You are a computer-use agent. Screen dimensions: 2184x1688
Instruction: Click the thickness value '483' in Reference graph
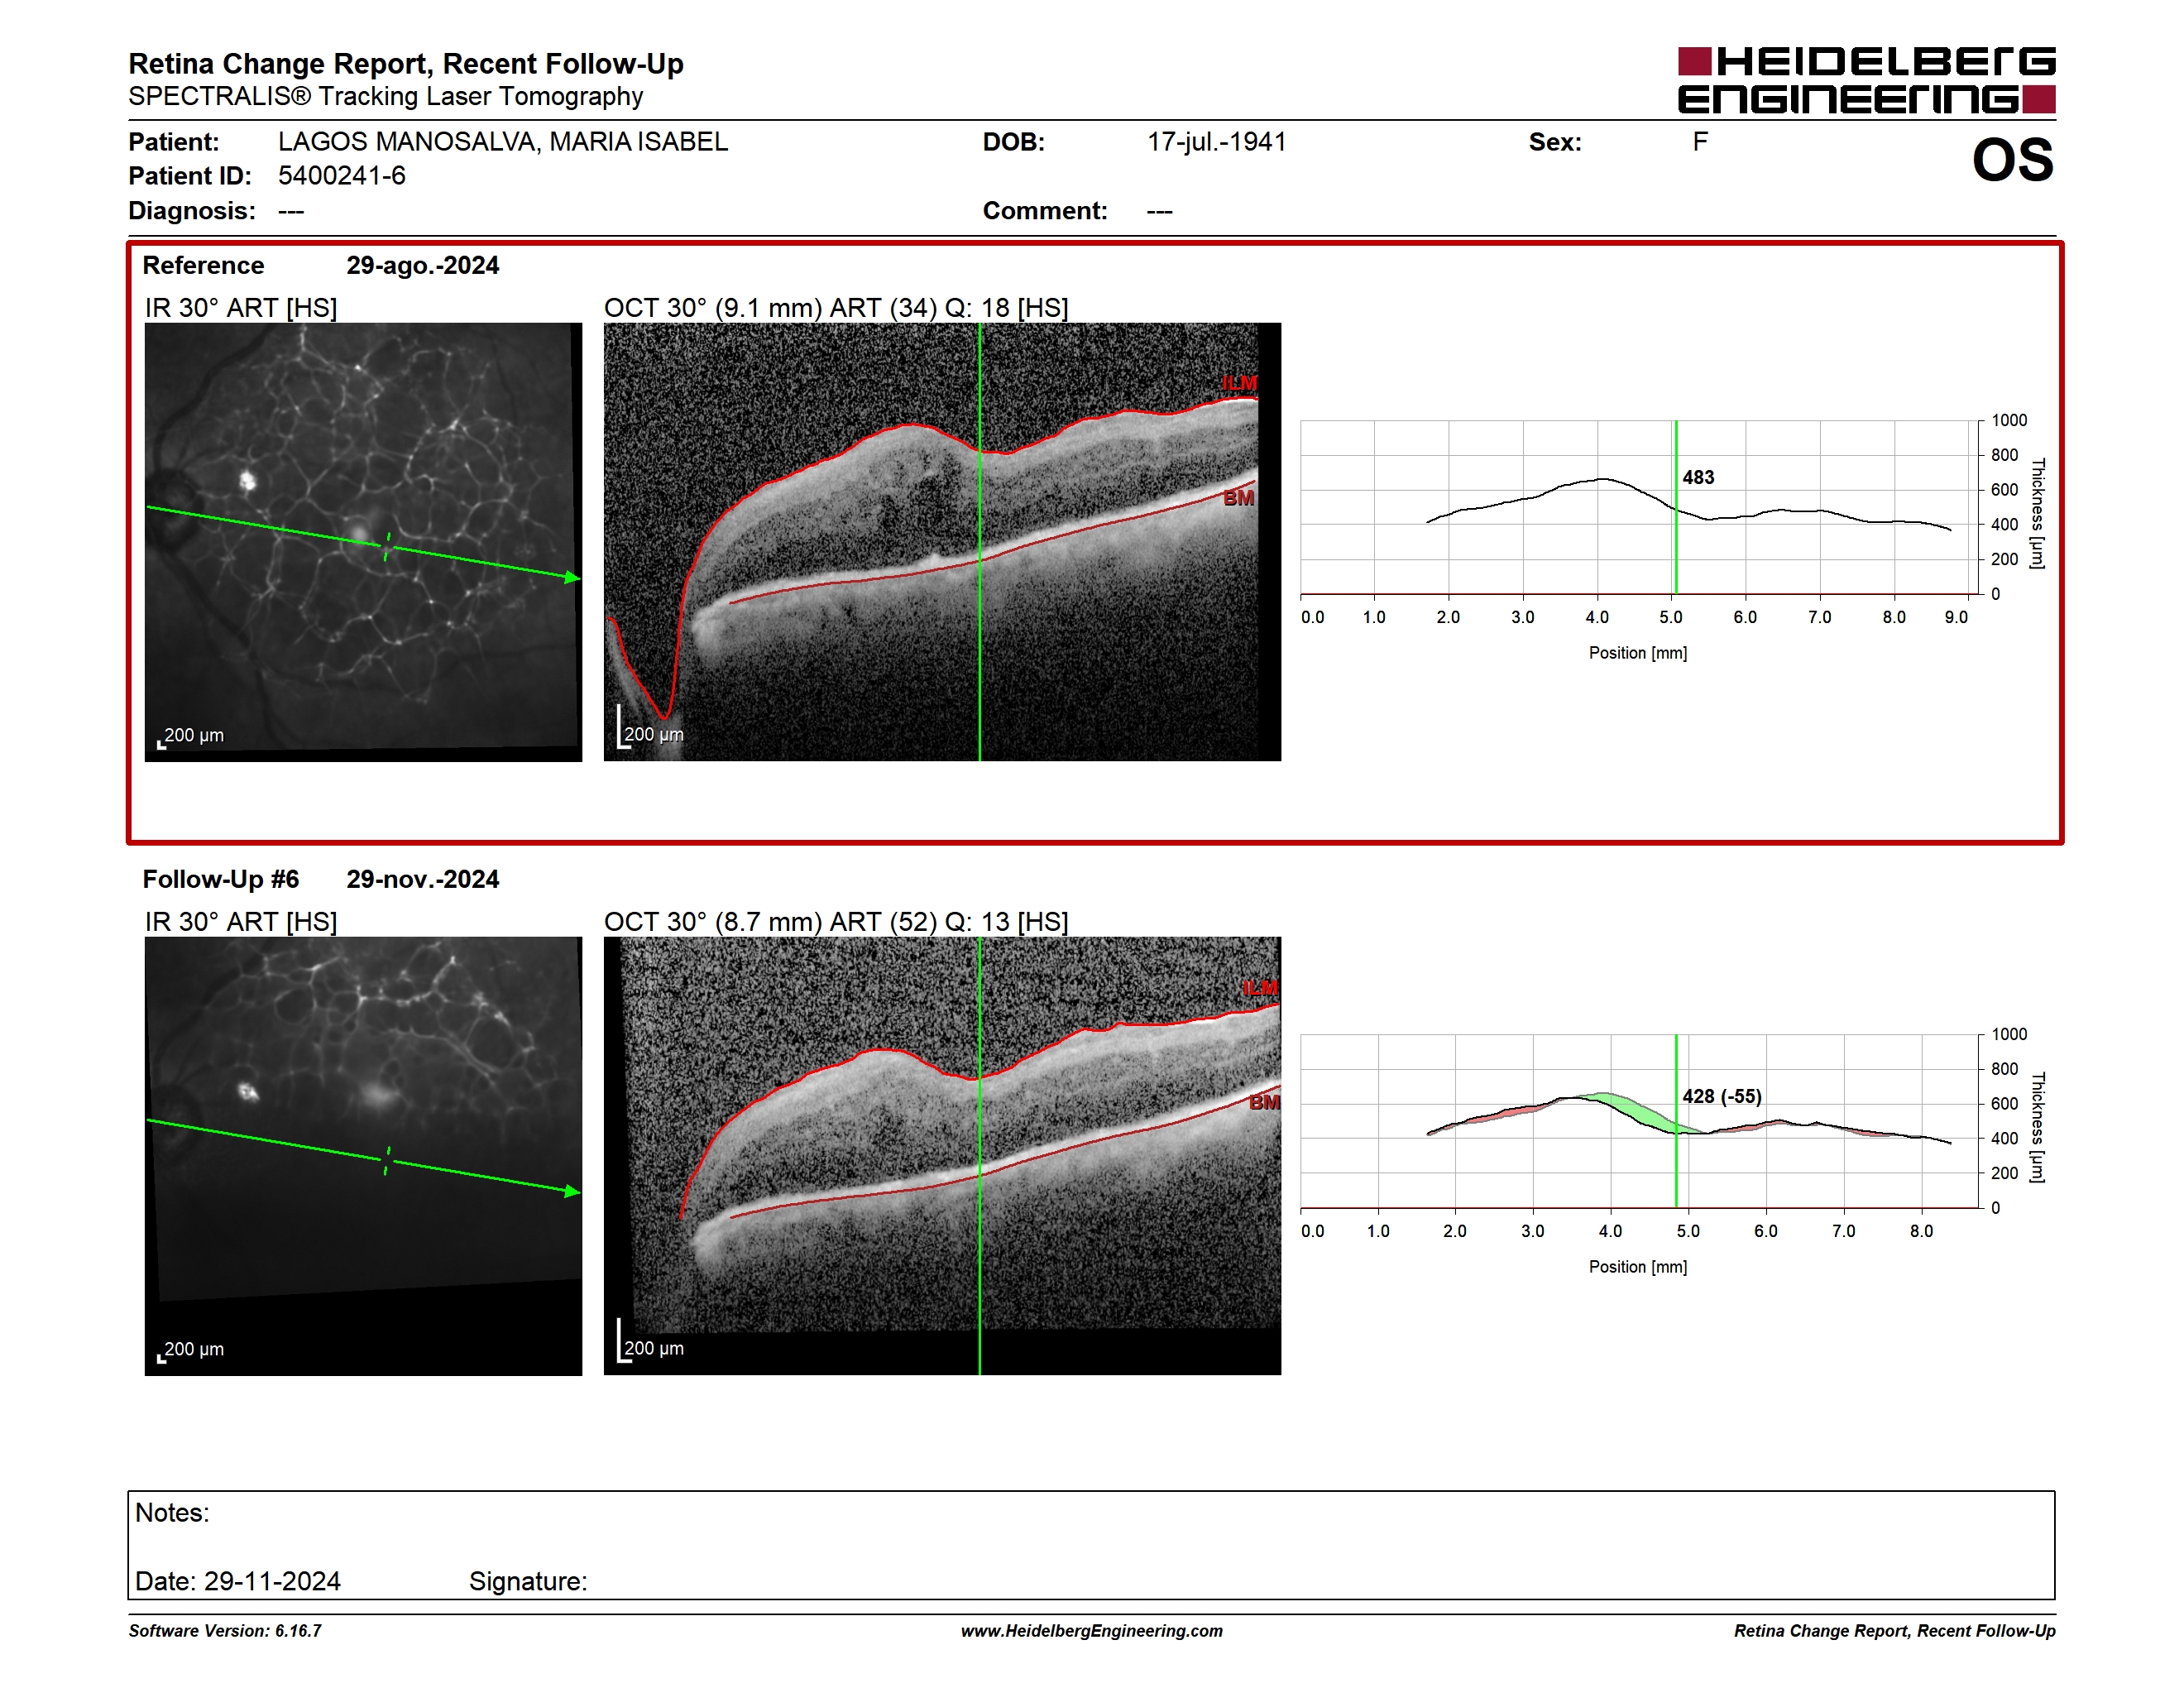click(1698, 478)
